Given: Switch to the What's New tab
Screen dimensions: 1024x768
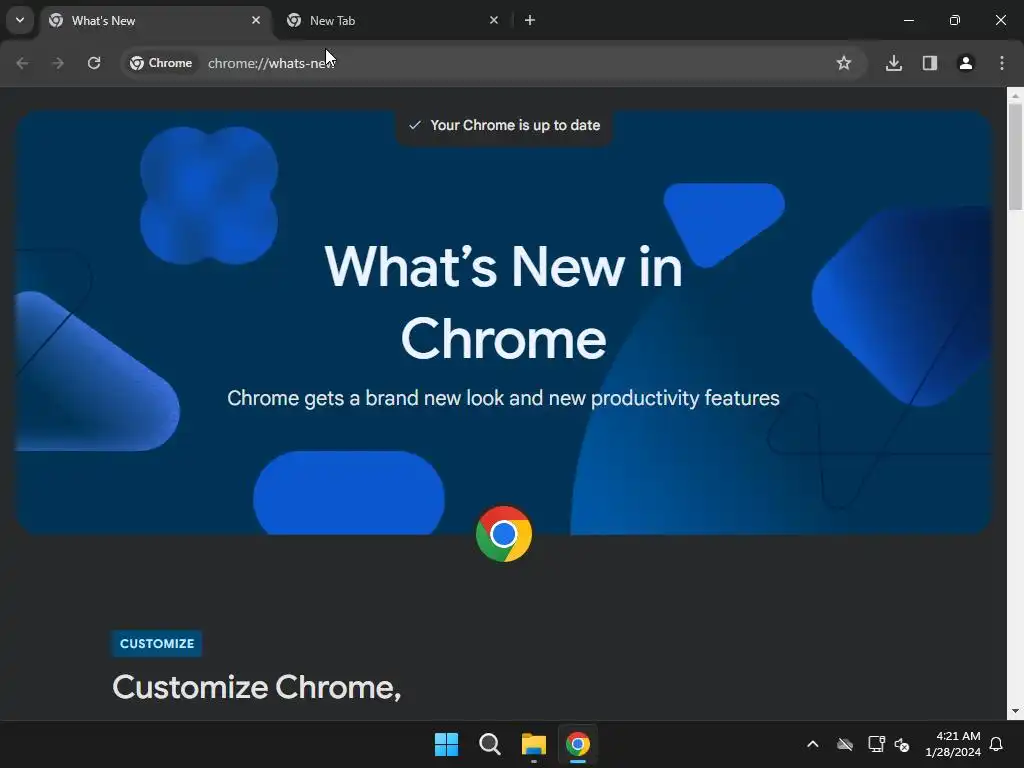Looking at the screenshot, I should [x=155, y=20].
